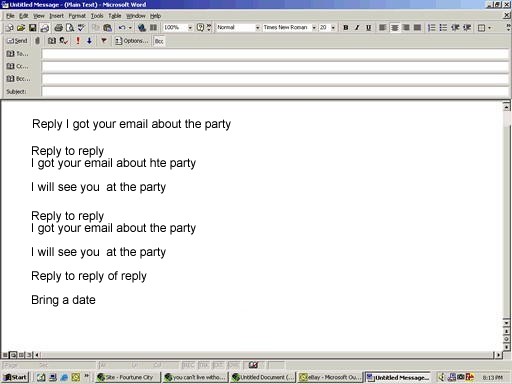Apply an outside border
Image resolution: width=512 pixels, height=384 pixels.
point(481,28)
